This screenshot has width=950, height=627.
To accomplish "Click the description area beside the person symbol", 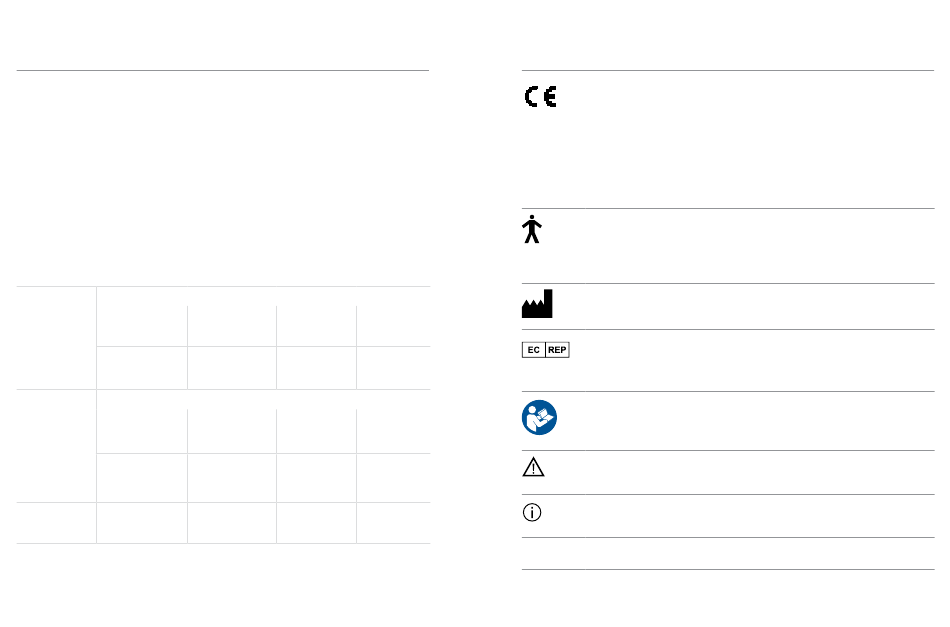I will point(760,246).
